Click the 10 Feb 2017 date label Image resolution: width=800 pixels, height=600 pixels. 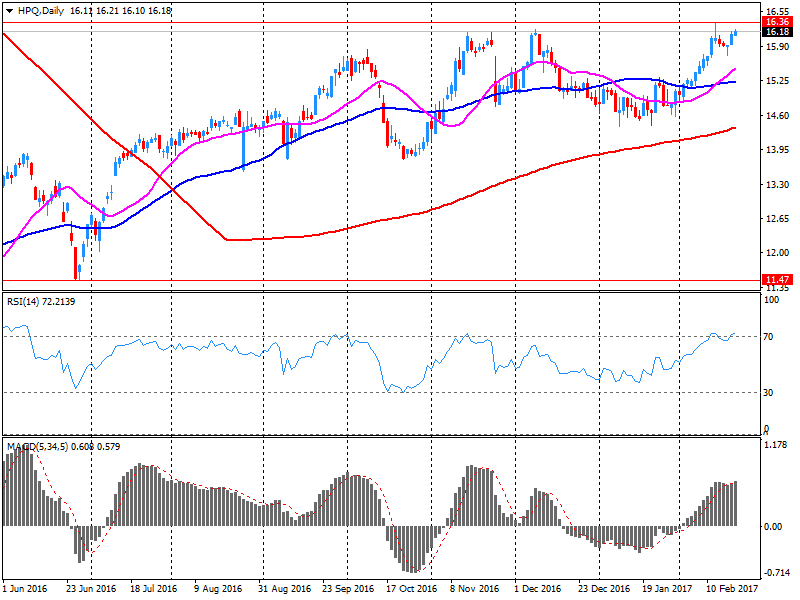point(732,588)
